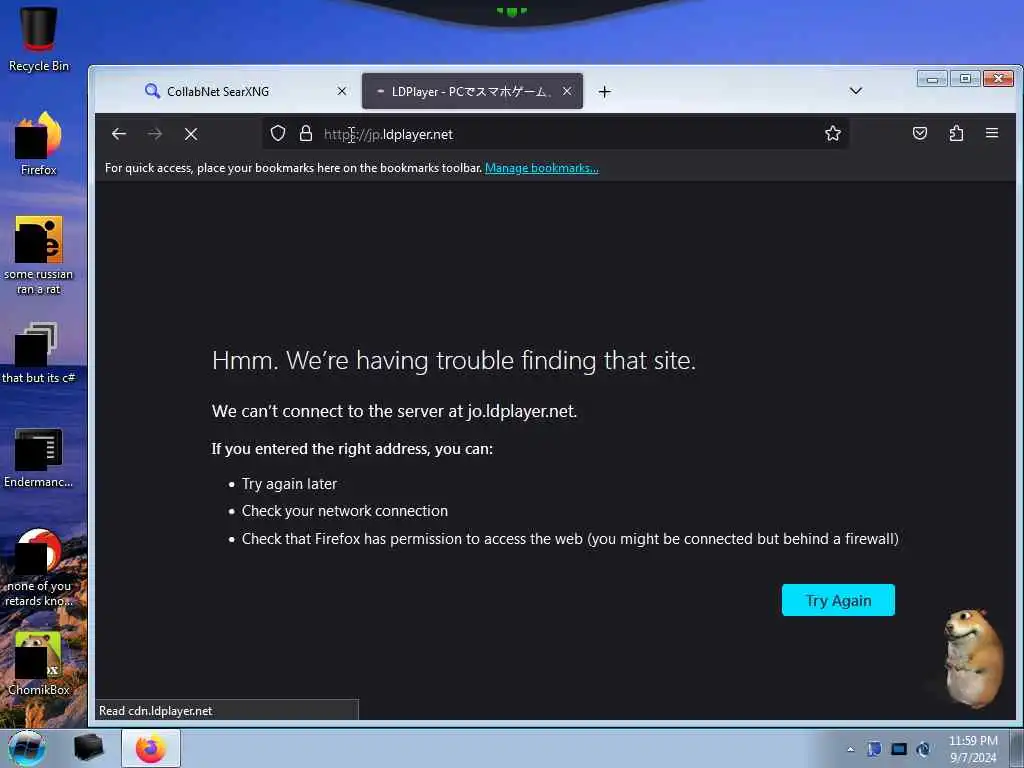
Task: Stop loading the page with the X button
Action: tap(191, 134)
